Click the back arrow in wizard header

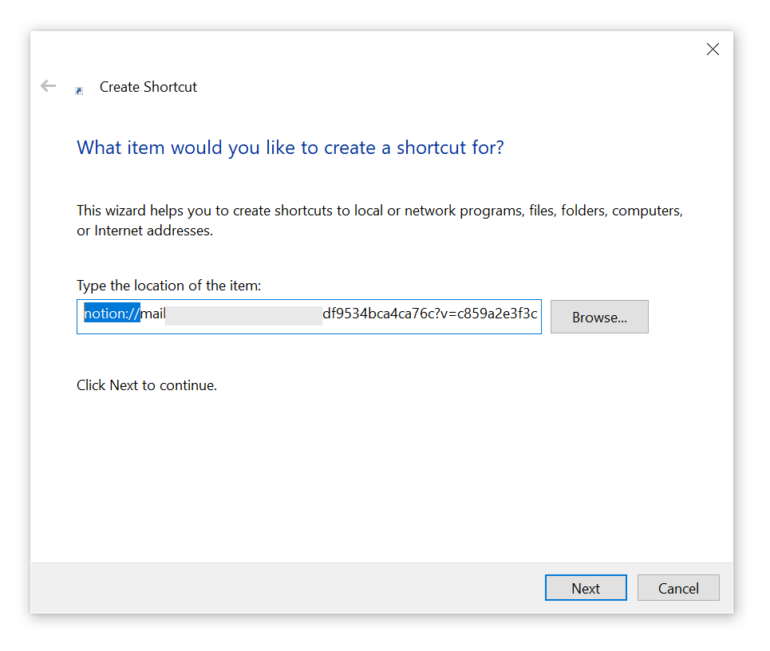pos(48,87)
